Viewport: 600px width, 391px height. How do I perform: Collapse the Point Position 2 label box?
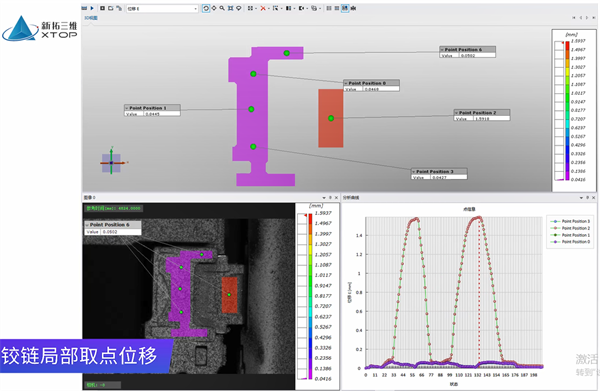(x=457, y=113)
